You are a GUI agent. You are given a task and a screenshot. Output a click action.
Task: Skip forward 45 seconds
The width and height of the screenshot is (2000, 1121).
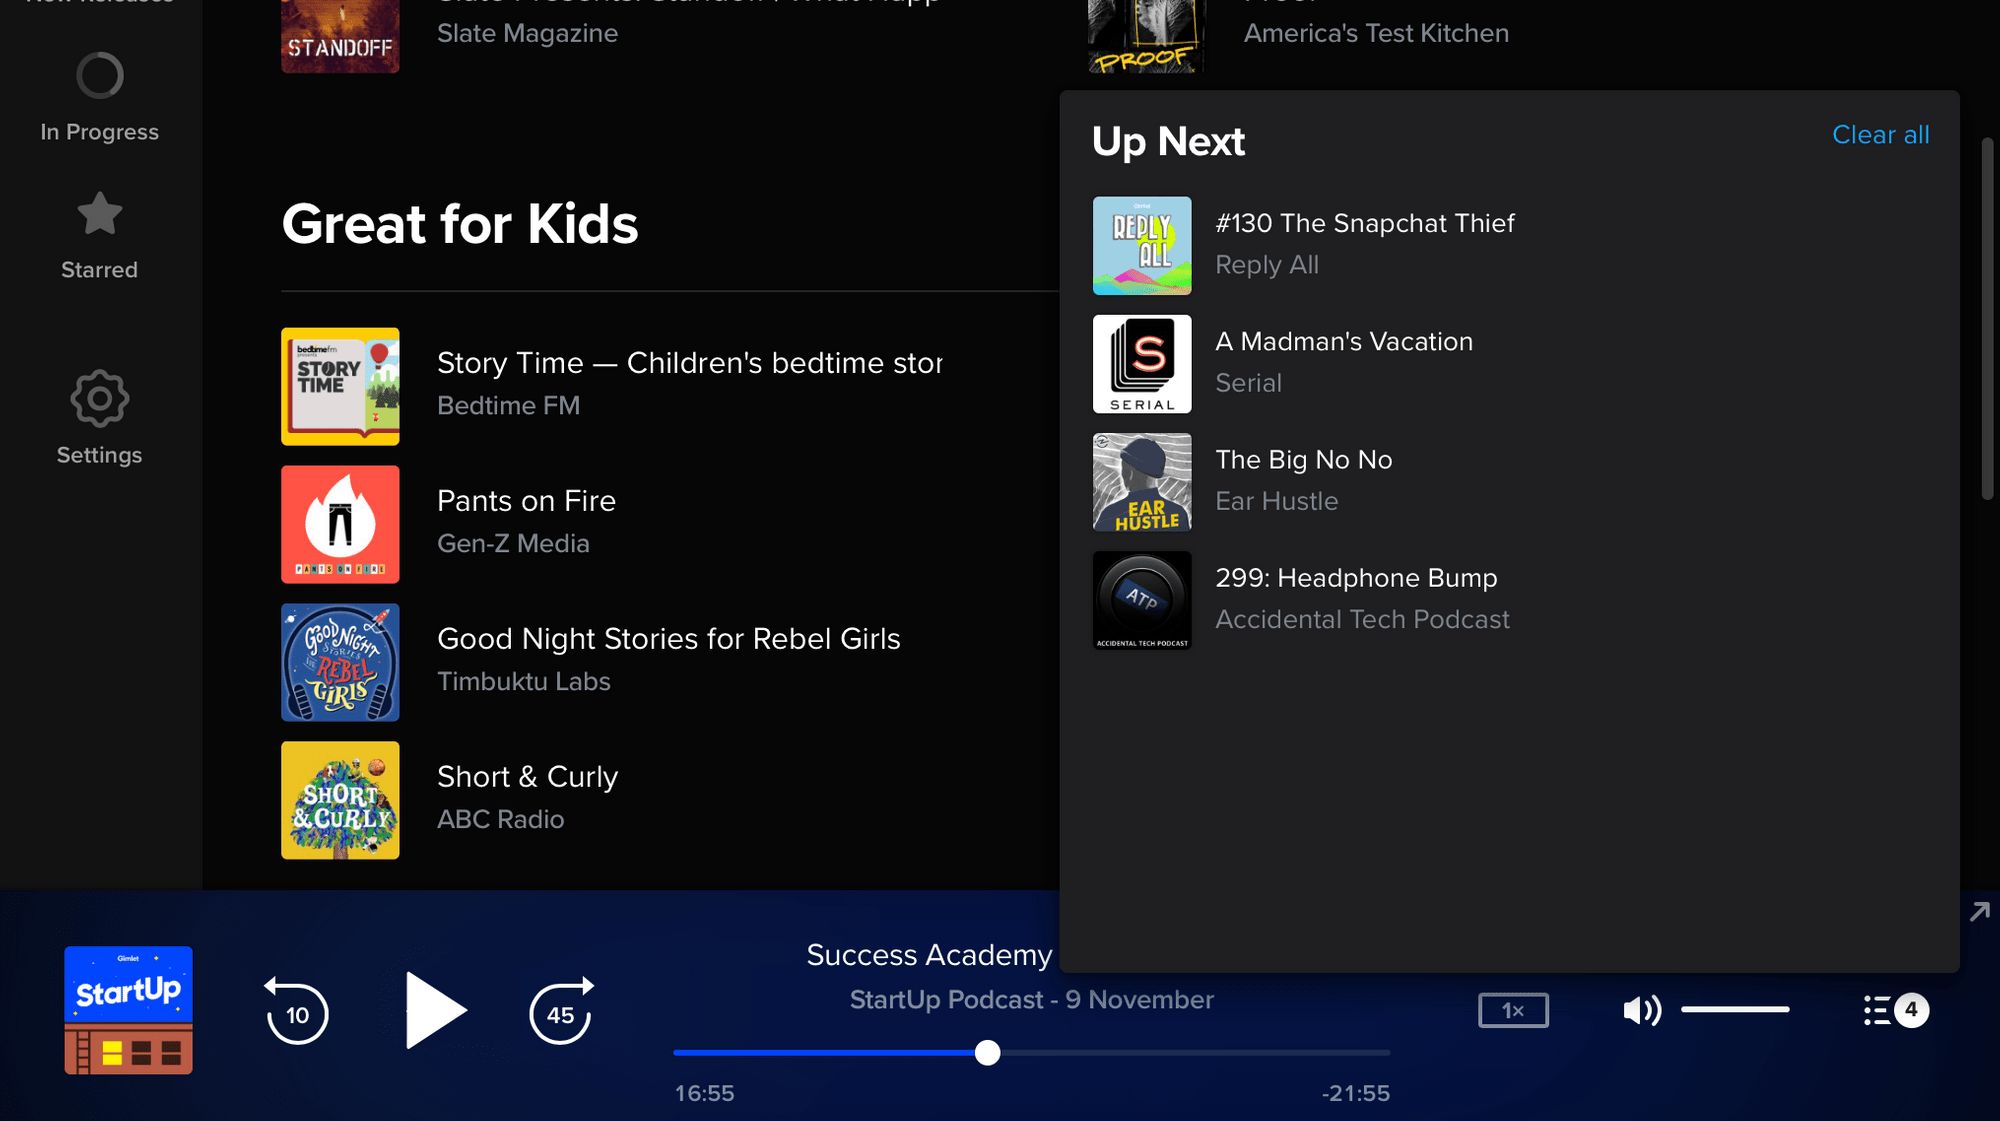(561, 1011)
